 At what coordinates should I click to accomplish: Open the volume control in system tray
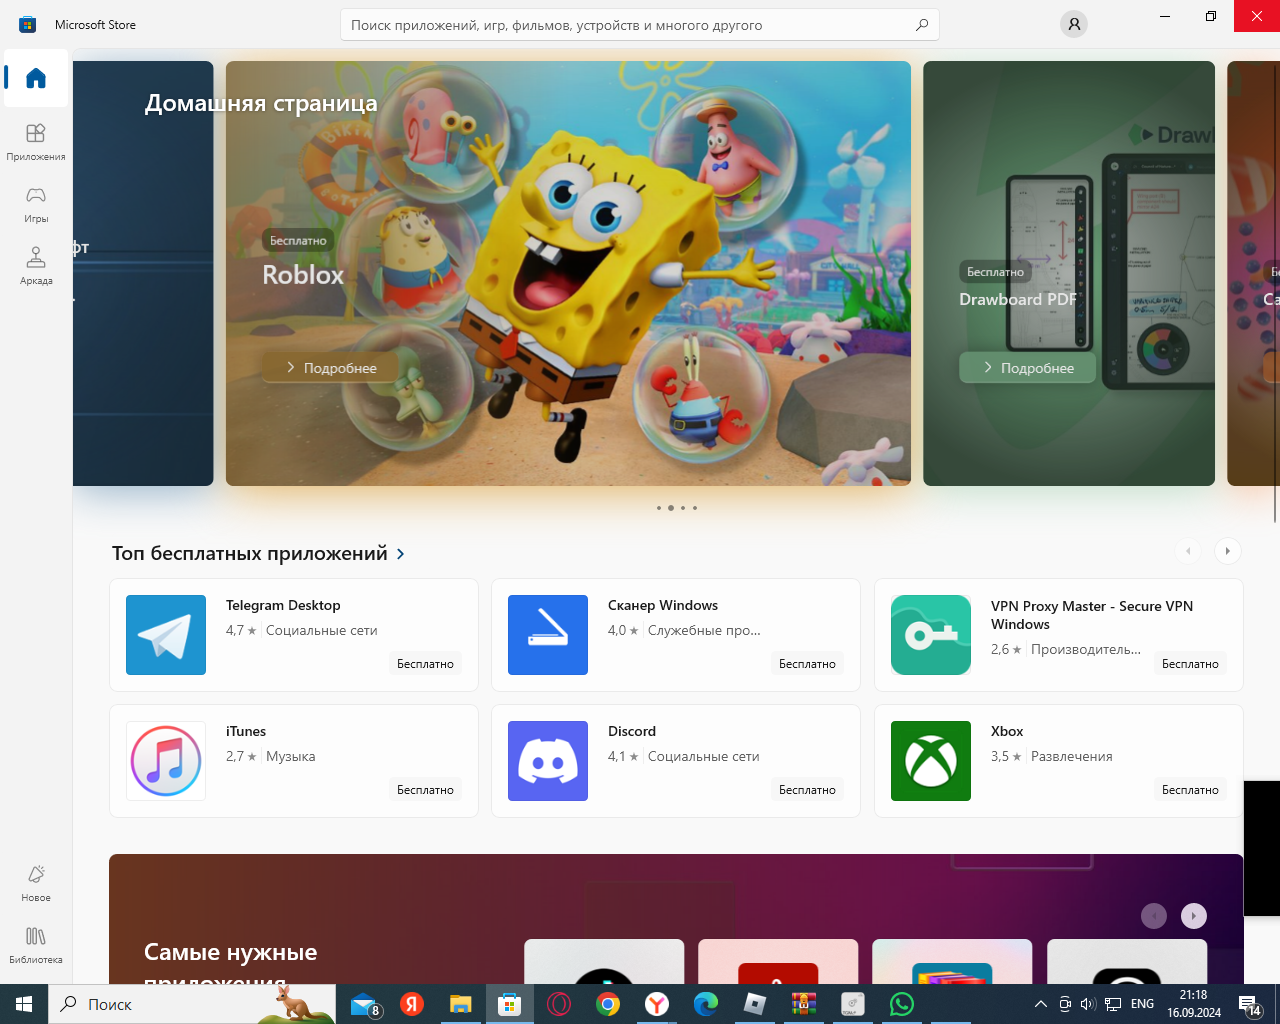[1088, 1004]
